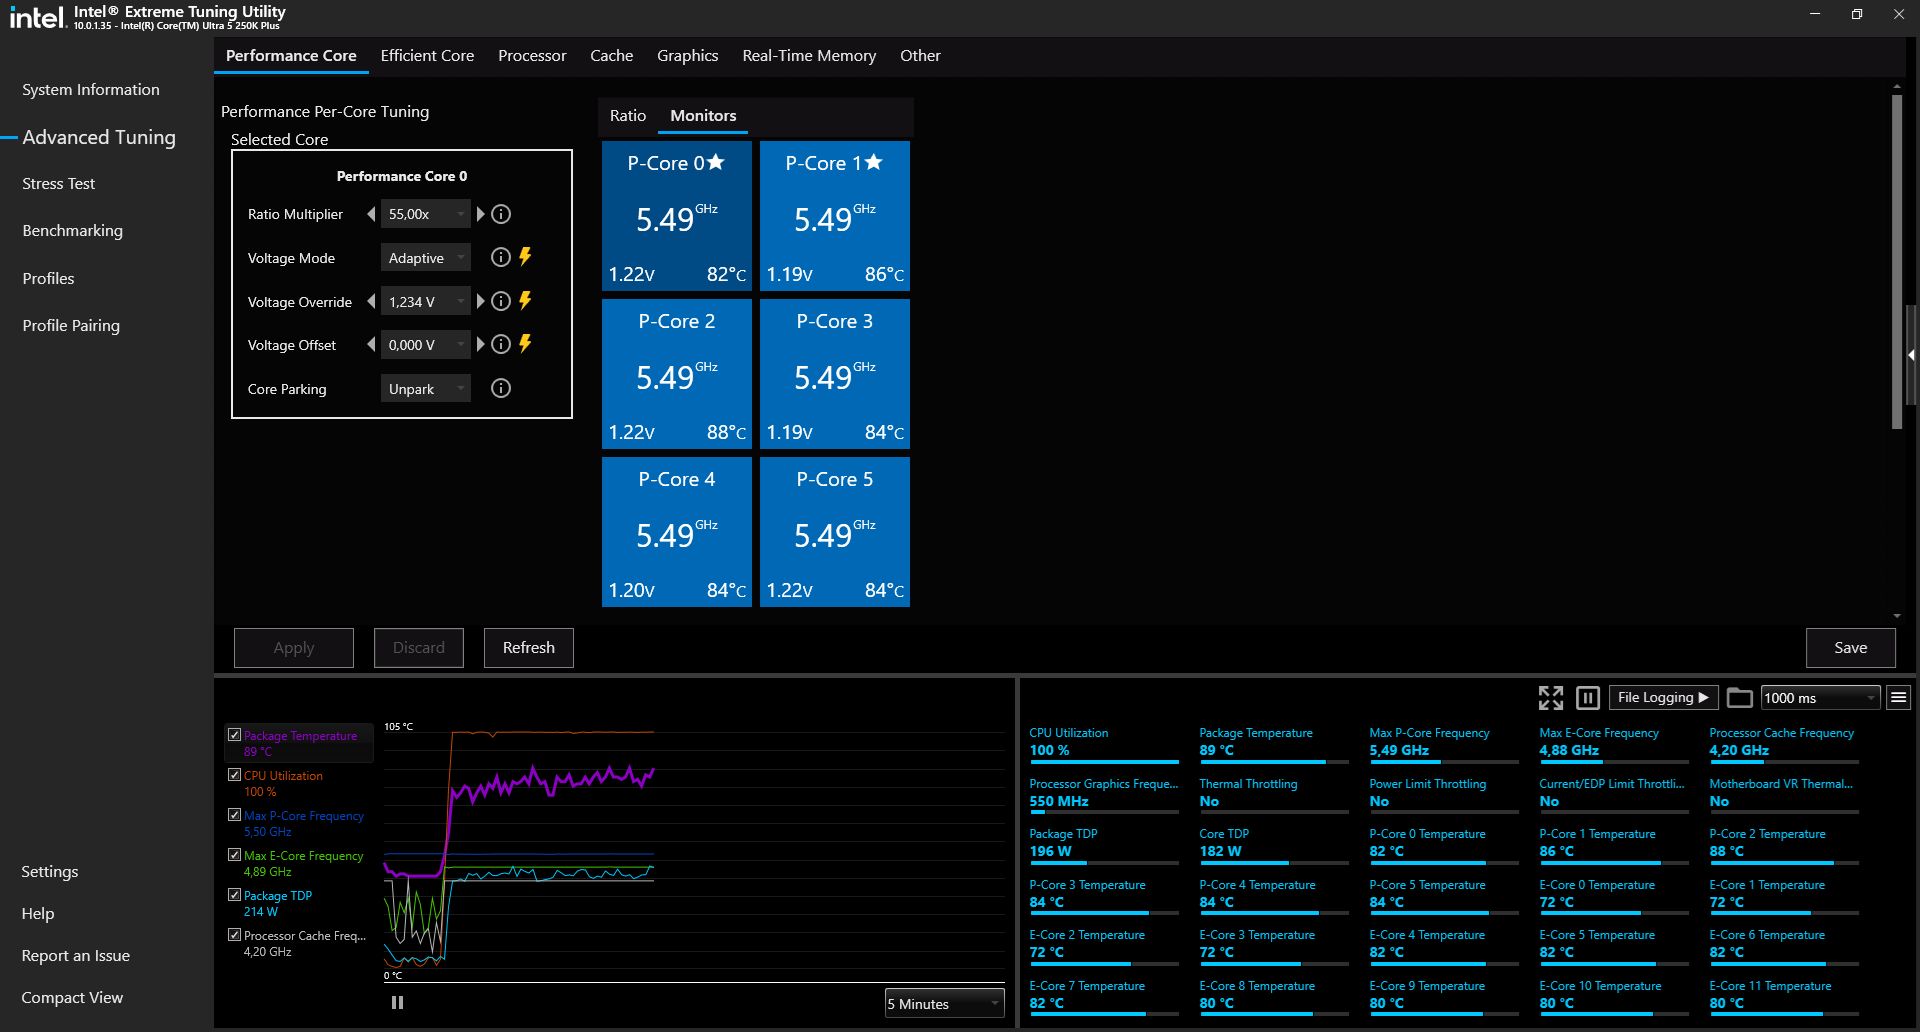Uncheck Max E-Core Frequency graph checkbox
1920x1032 pixels.
[234, 854]
